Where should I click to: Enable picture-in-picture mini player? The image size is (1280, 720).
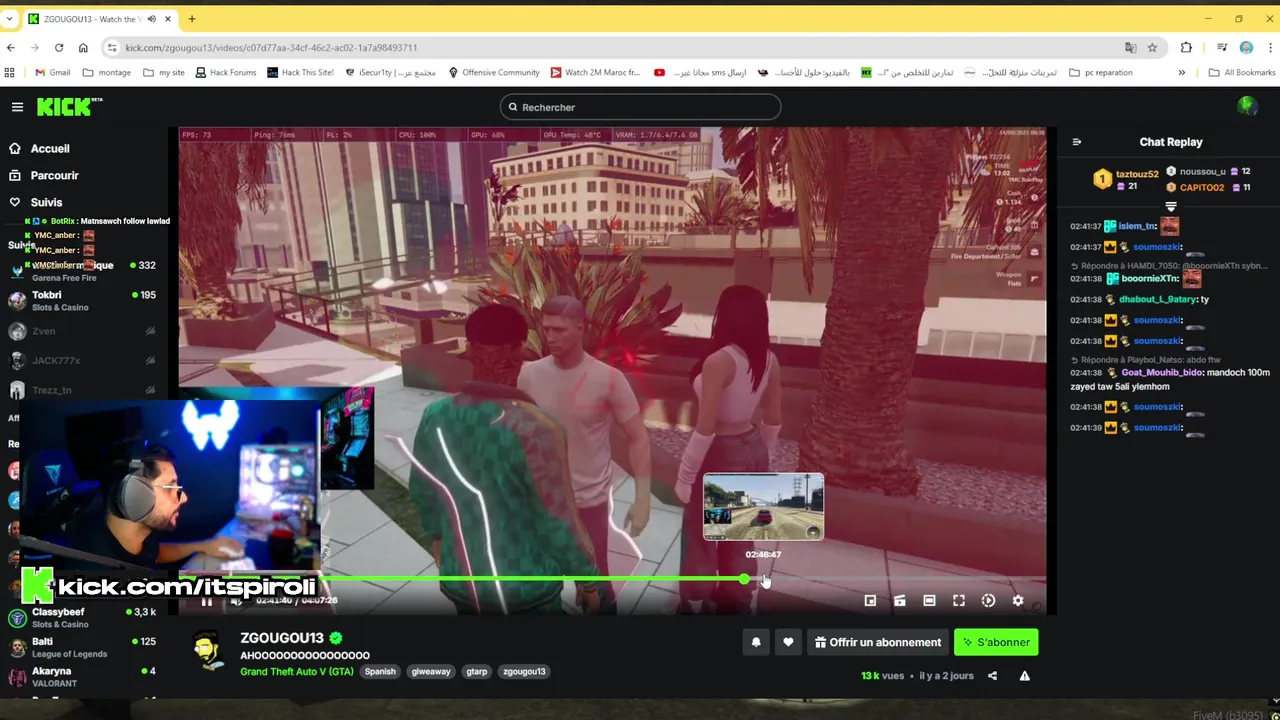tap(870, 600)
